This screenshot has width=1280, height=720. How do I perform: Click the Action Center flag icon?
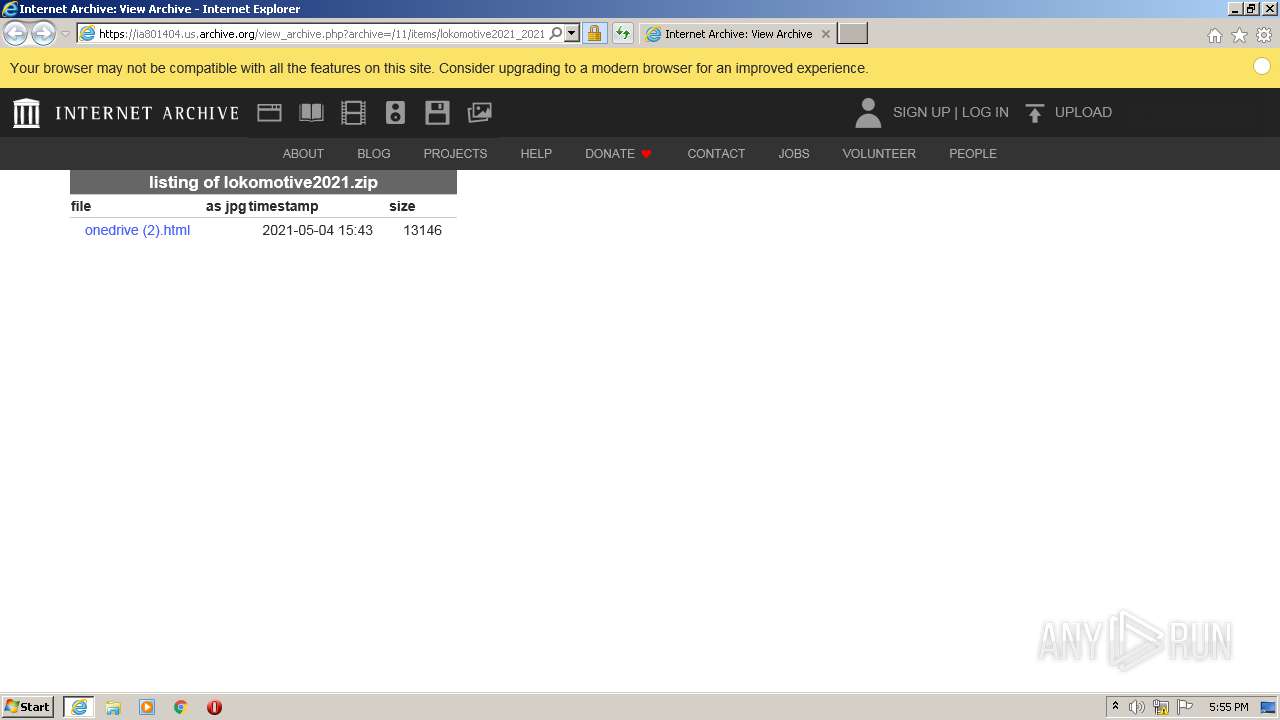pyautogui.click(x=1185, y=707)
